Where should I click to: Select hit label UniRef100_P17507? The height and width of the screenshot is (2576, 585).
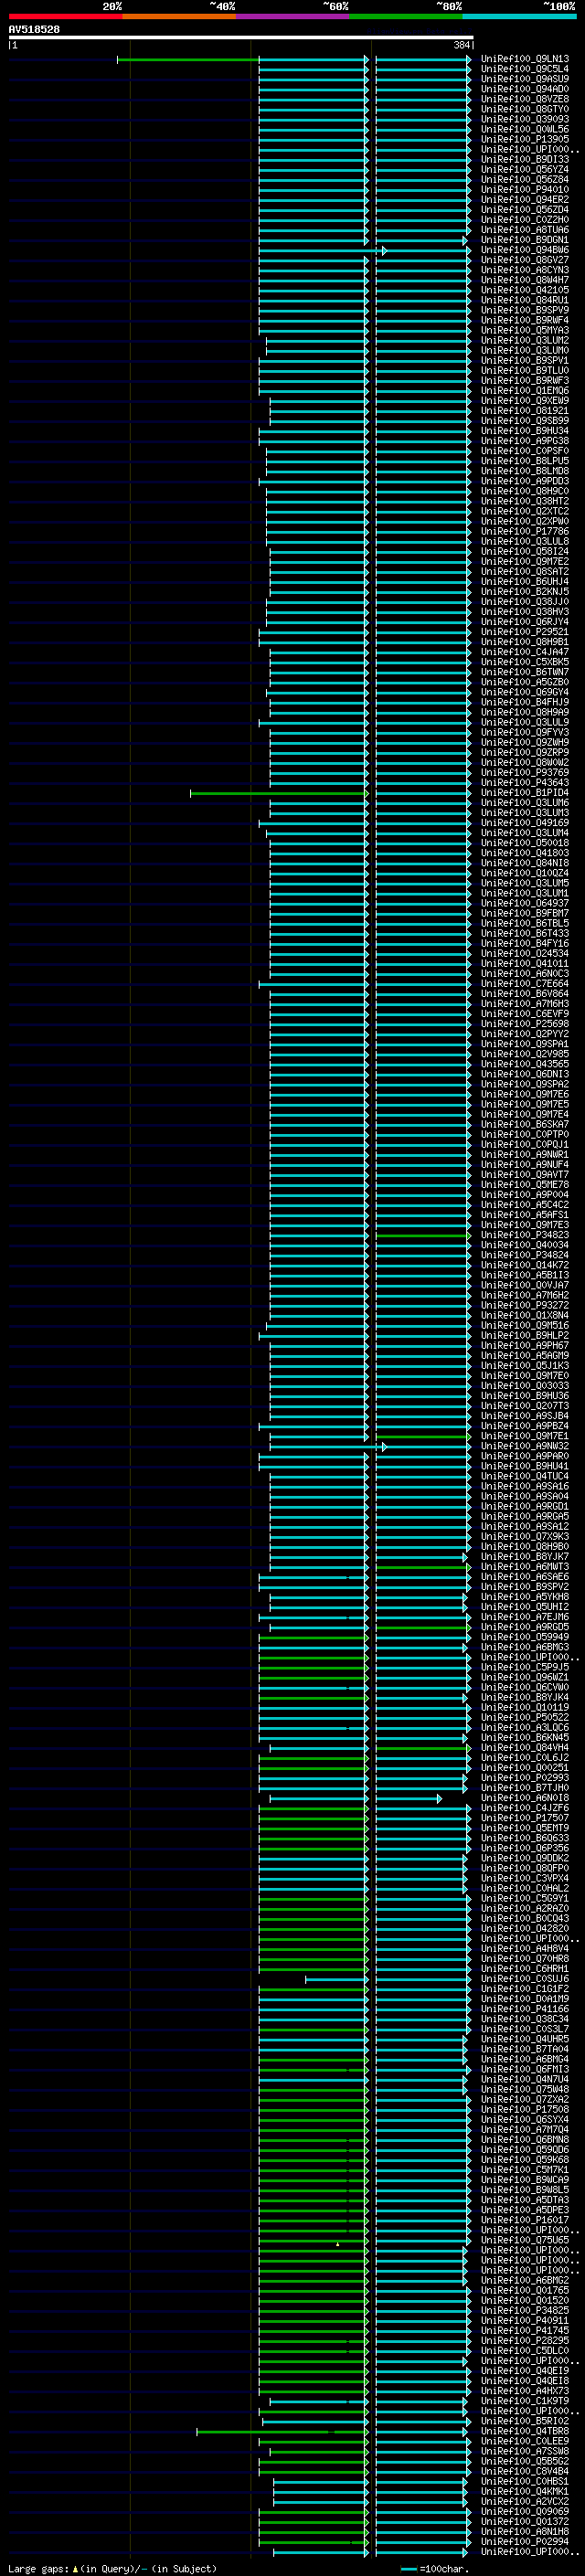(x=524, y=1819)
